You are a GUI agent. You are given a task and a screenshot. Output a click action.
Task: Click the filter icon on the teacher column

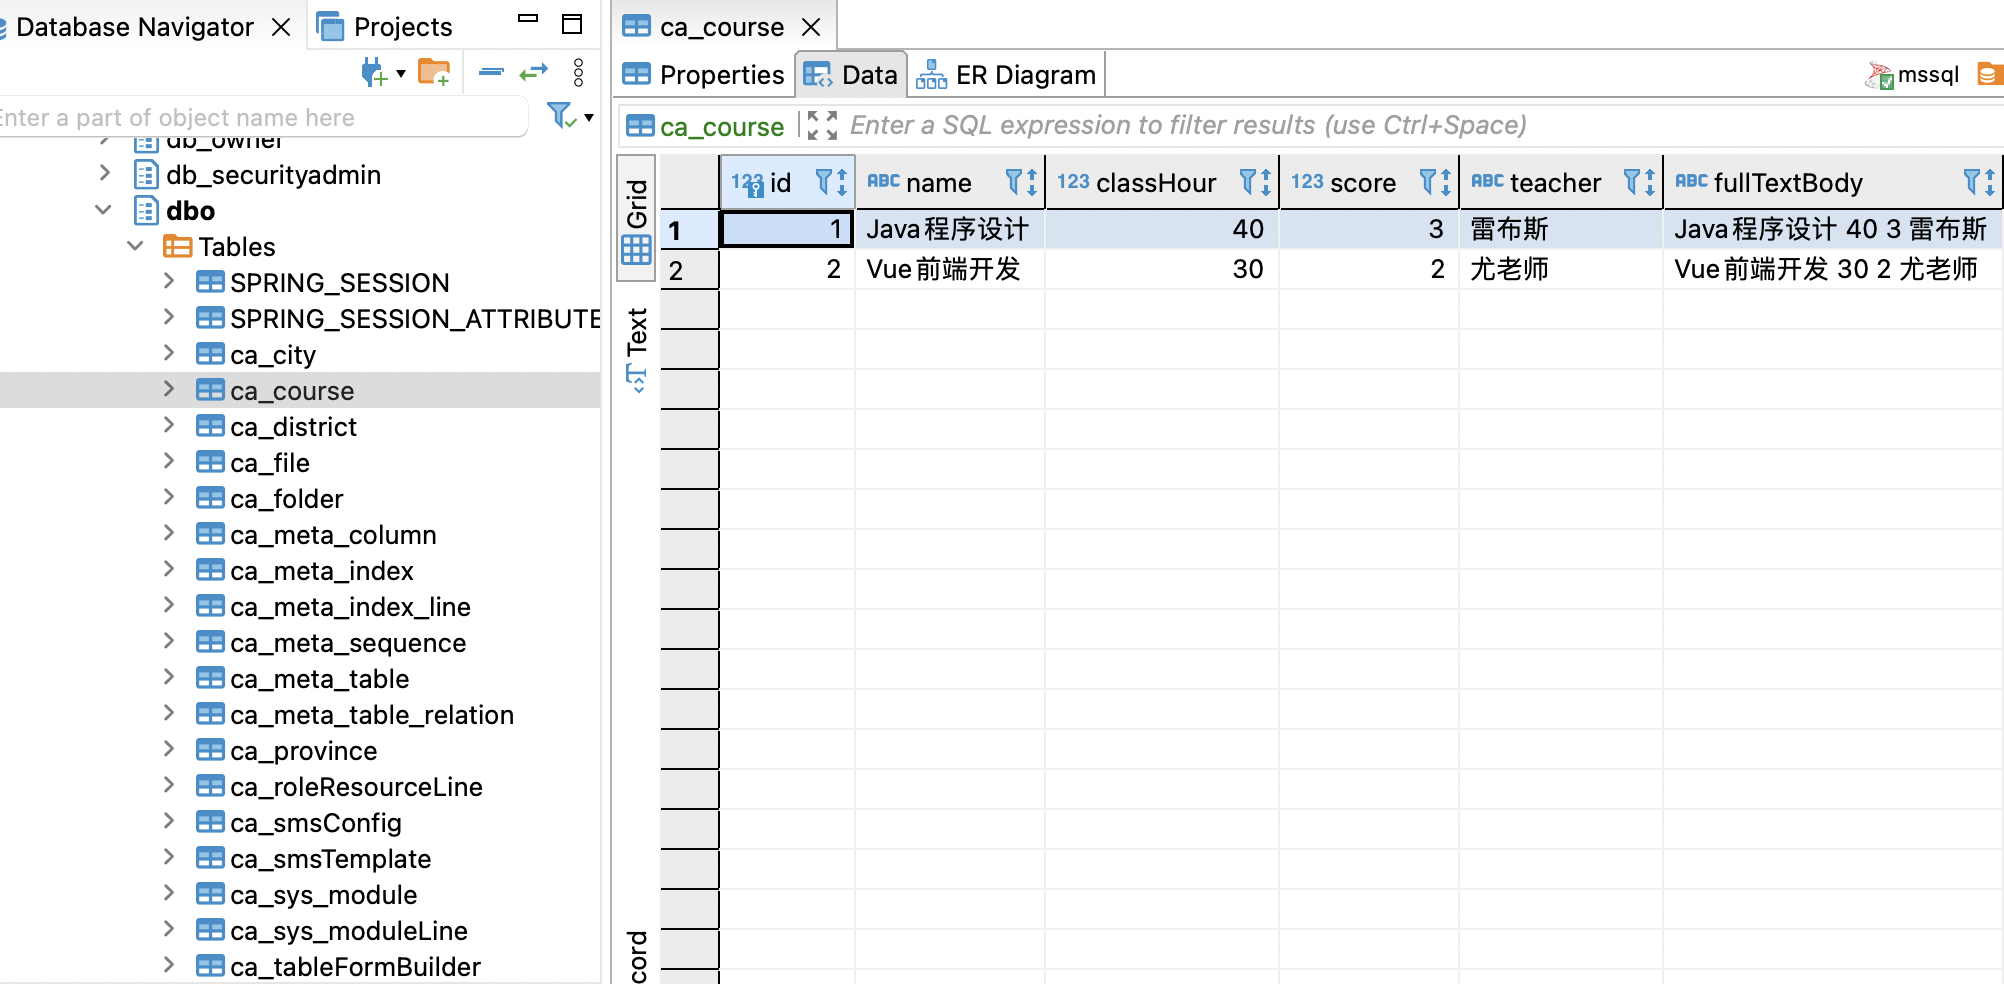coord(1632,182)
